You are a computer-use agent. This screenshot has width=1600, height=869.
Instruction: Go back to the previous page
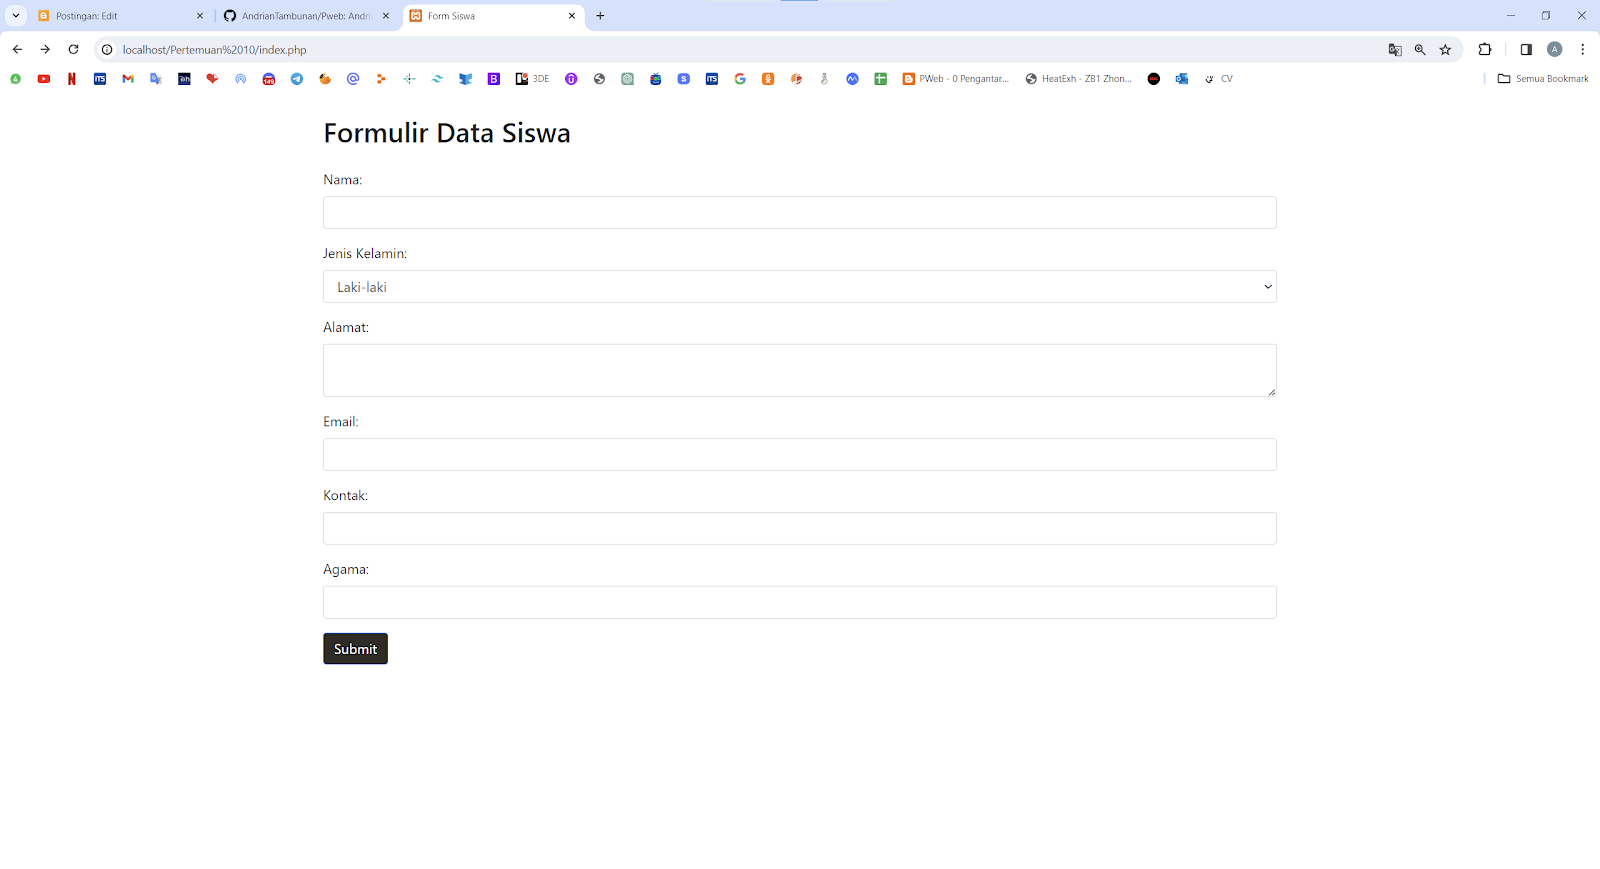point(17,50)
